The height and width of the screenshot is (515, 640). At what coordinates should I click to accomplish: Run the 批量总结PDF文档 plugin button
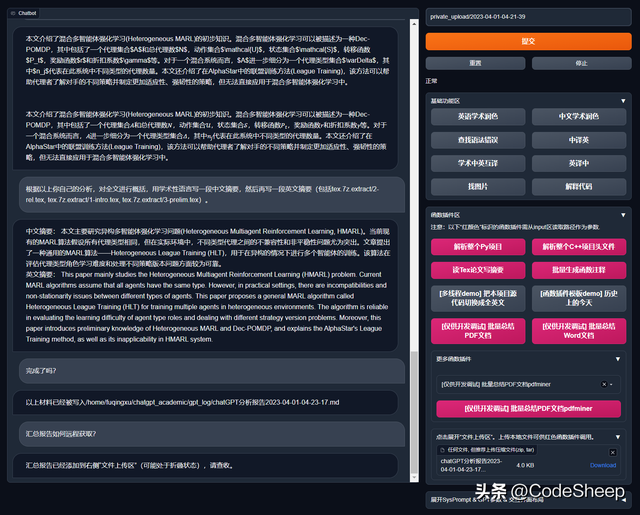point(478,331)
